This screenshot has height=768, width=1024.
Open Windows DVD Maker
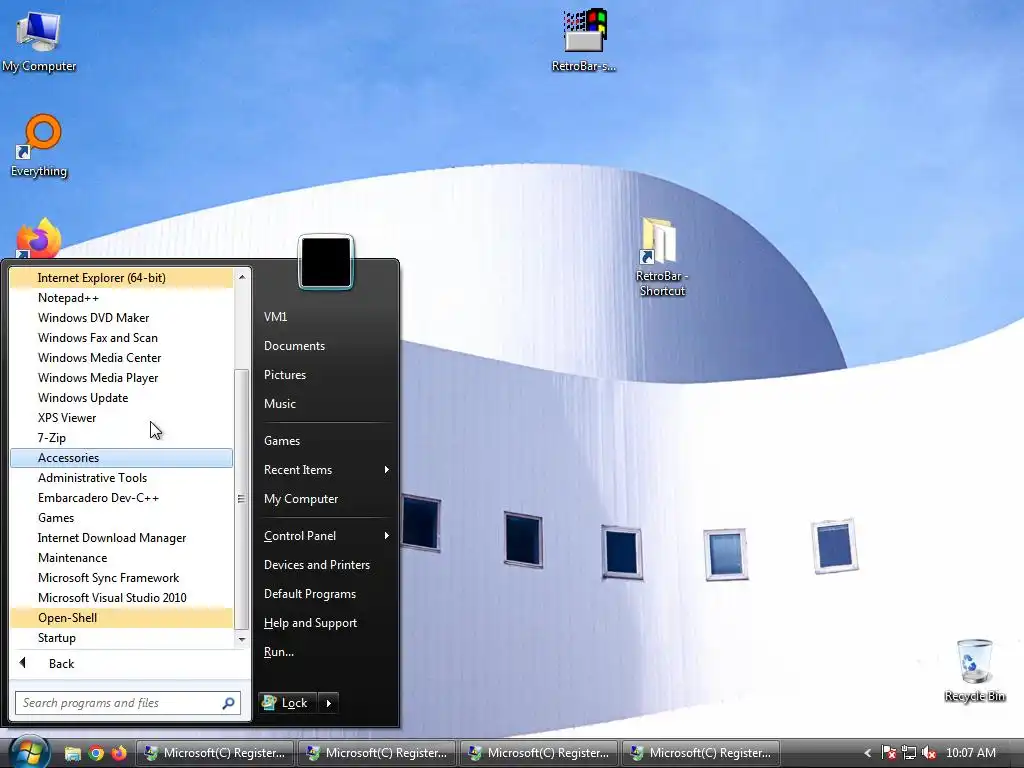pos(121,317)
